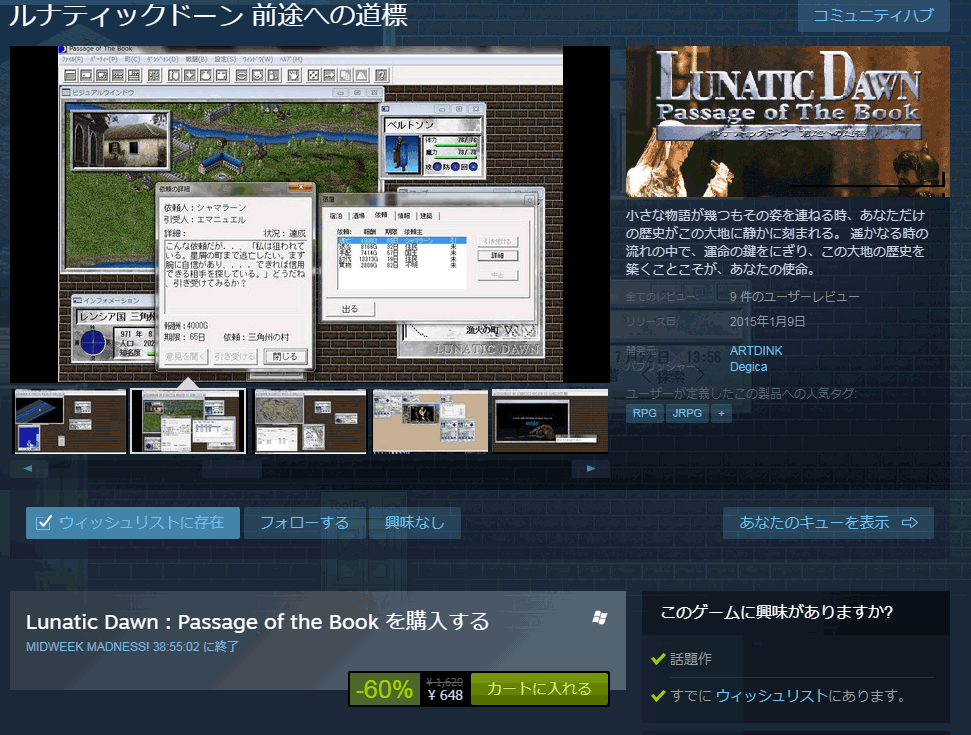
Task: Open the 9 件のユーザーレビュー reviews link
Action: 795,297
